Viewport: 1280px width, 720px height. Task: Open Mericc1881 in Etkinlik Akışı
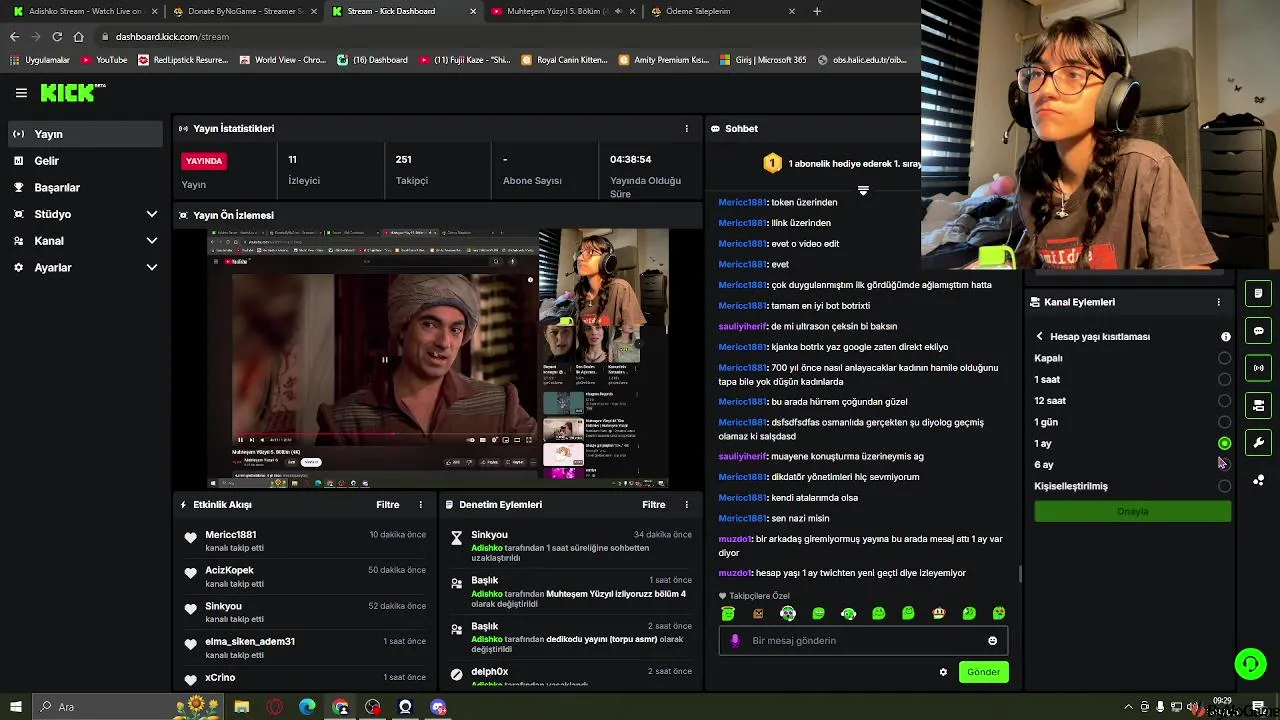[231, 535]
